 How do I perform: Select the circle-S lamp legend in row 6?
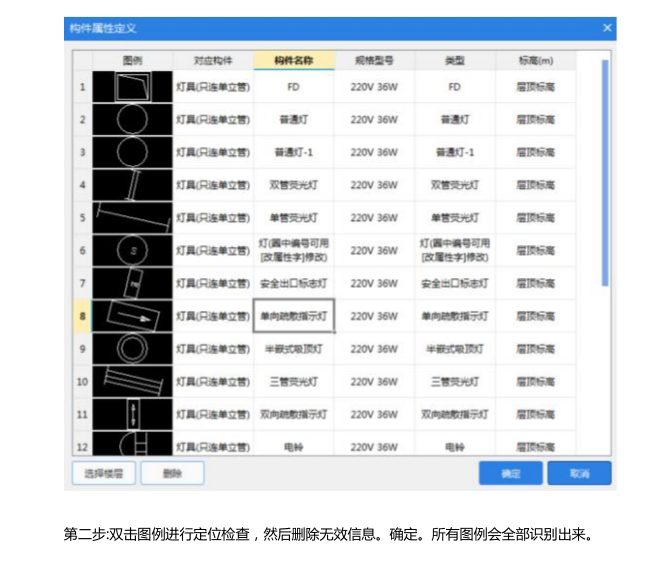tap(132, 251)
